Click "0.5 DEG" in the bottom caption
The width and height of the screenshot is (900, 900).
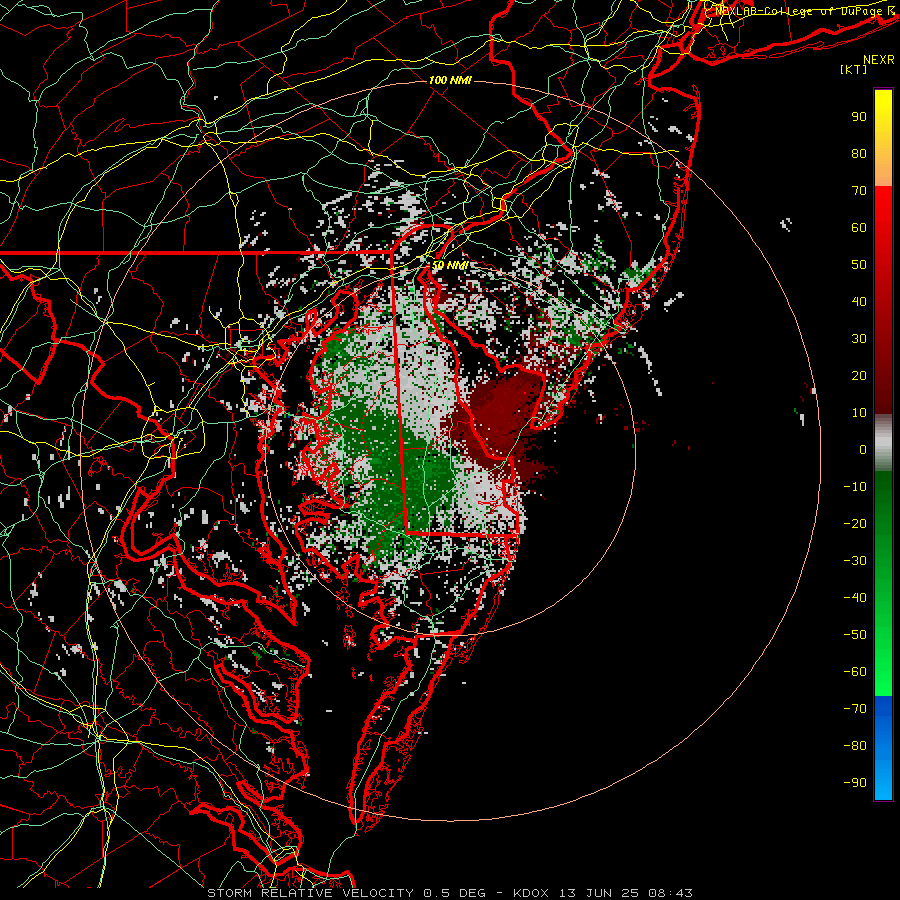[x=454, y=893]
